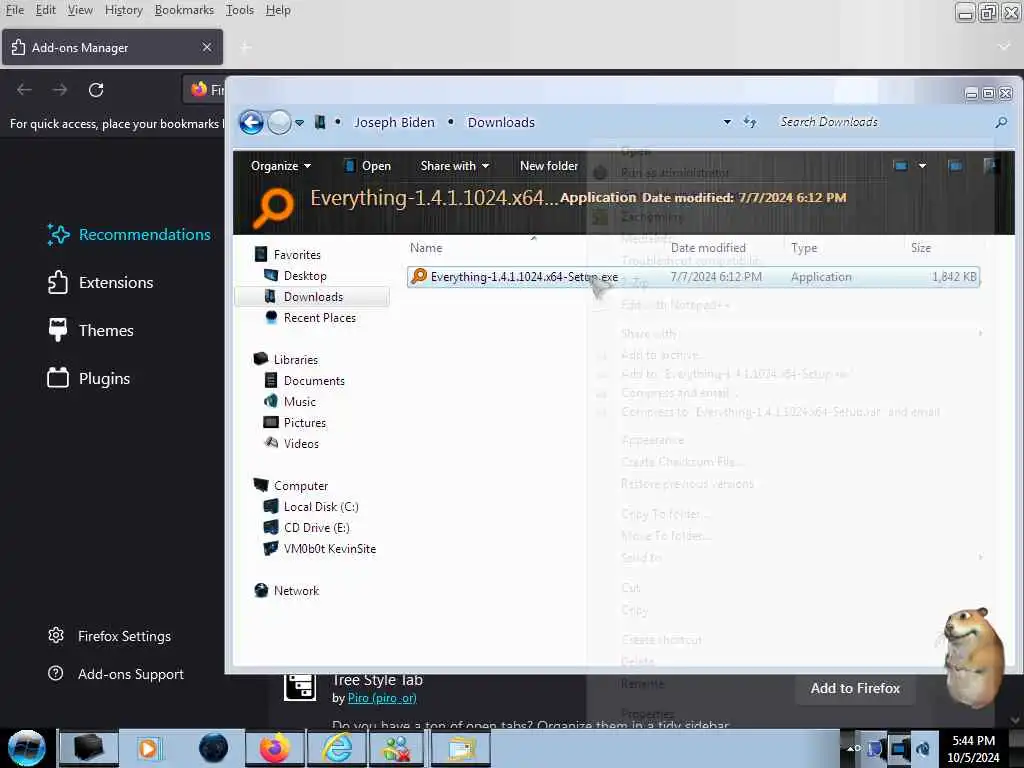Open Extensions in Add-ons Manager
This screenshot has width=1024, height=768.
pyautogui.click(x=101, y=282)
